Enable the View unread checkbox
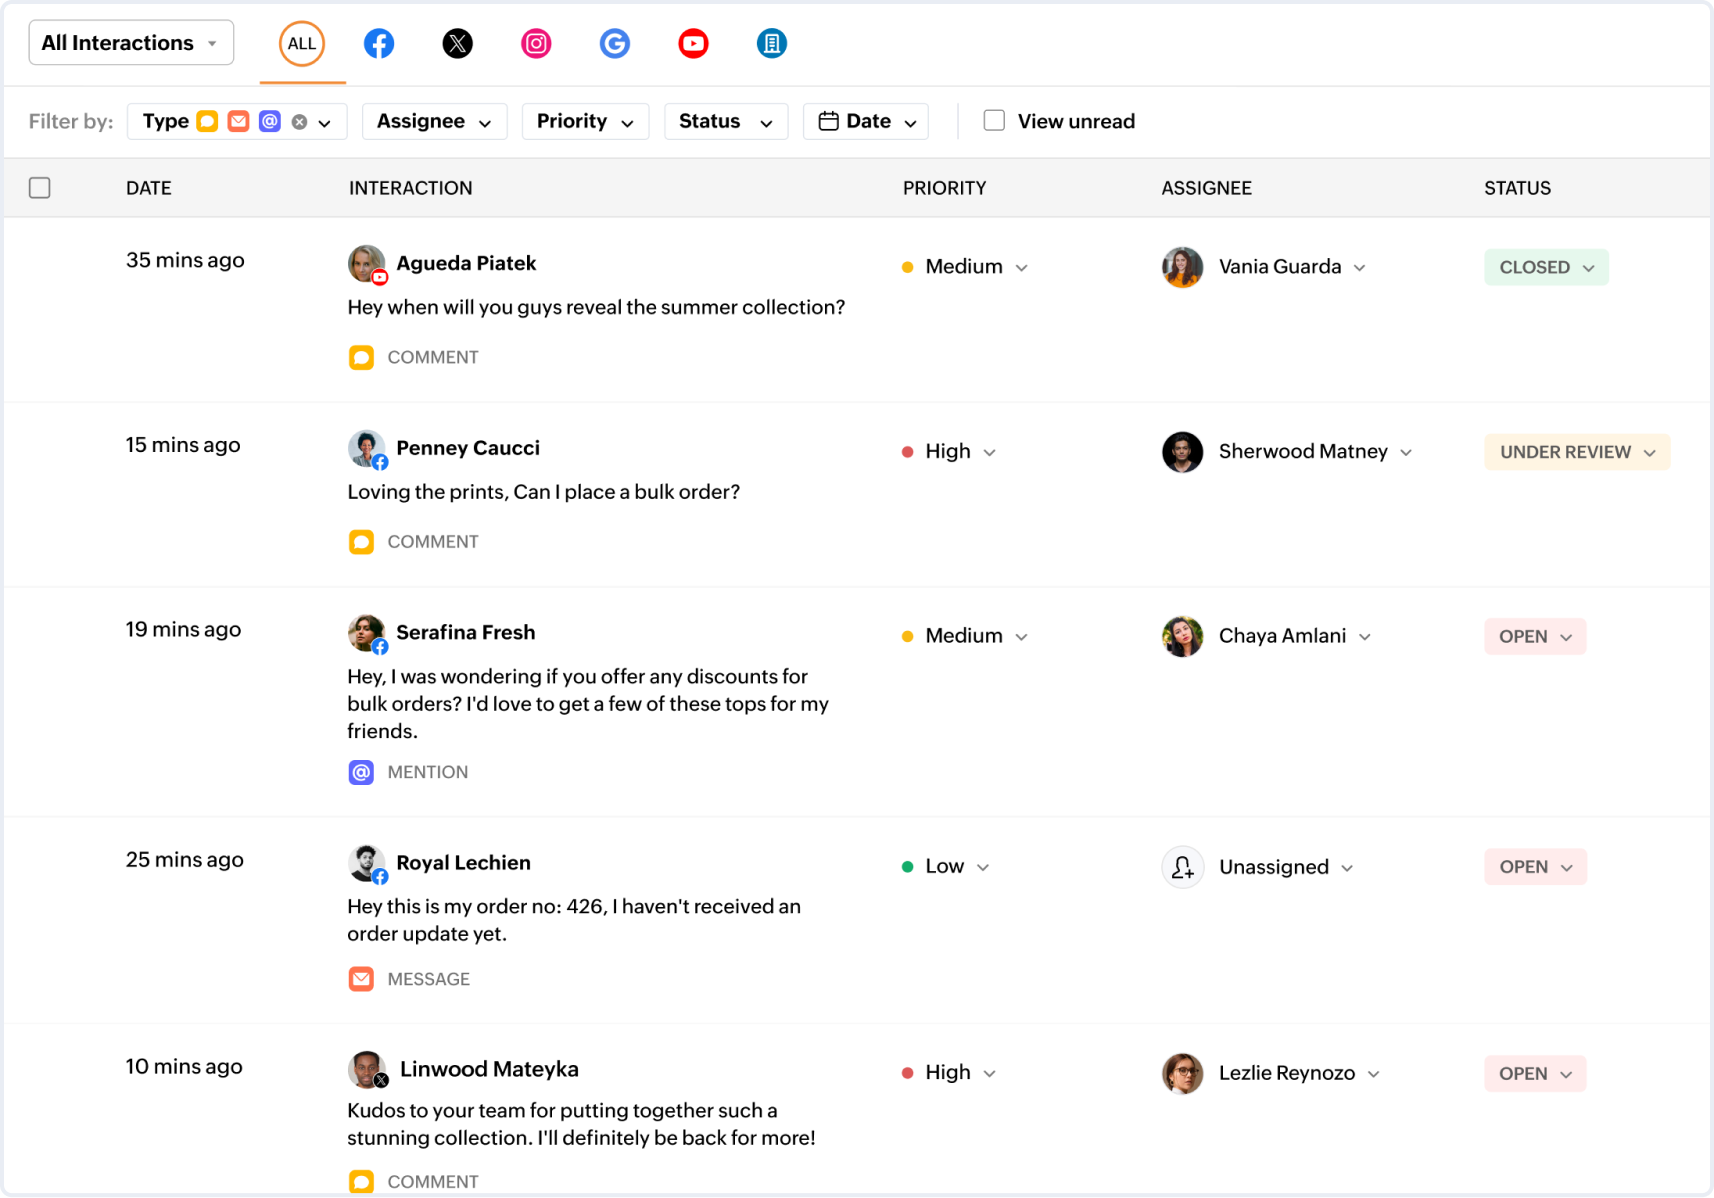Image resolution: width=1714 pixels, height=1198 pixels. [x=994, y=121]
